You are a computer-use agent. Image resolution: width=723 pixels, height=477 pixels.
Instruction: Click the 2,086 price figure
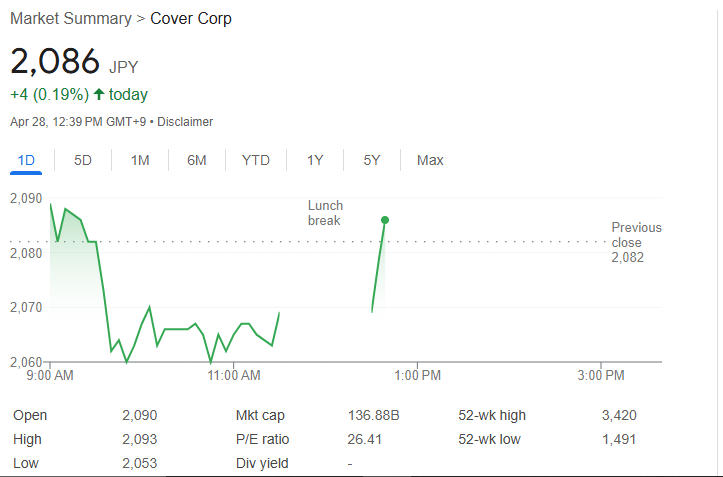coord(55,62)
